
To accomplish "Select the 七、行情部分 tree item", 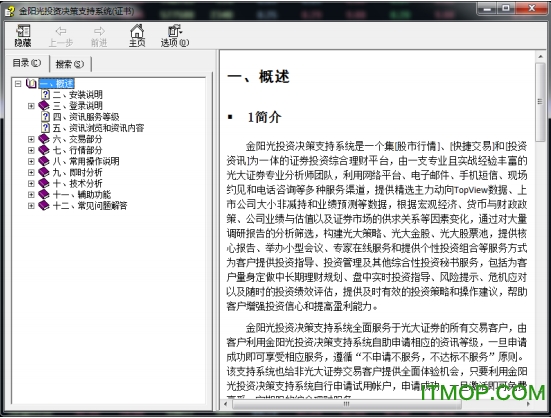I will [77, 150].
